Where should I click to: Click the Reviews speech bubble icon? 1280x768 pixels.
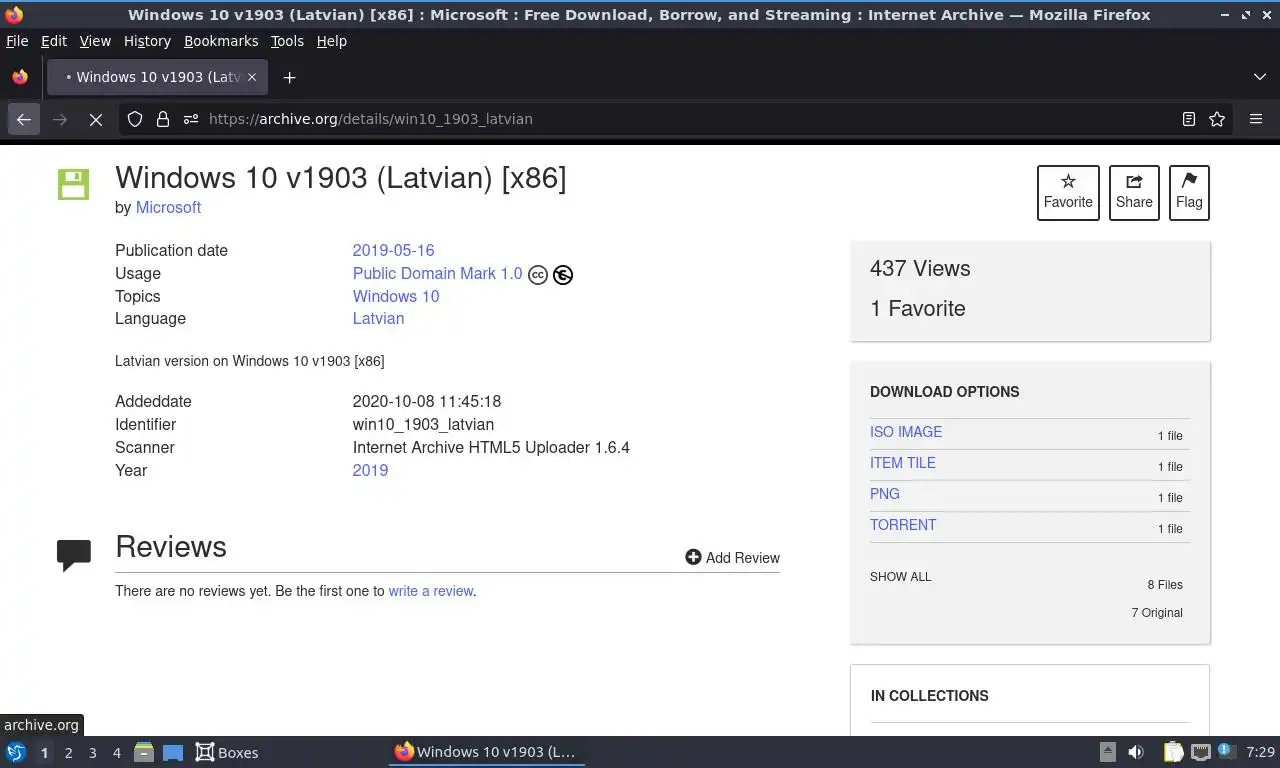click(x=74, y=554)
